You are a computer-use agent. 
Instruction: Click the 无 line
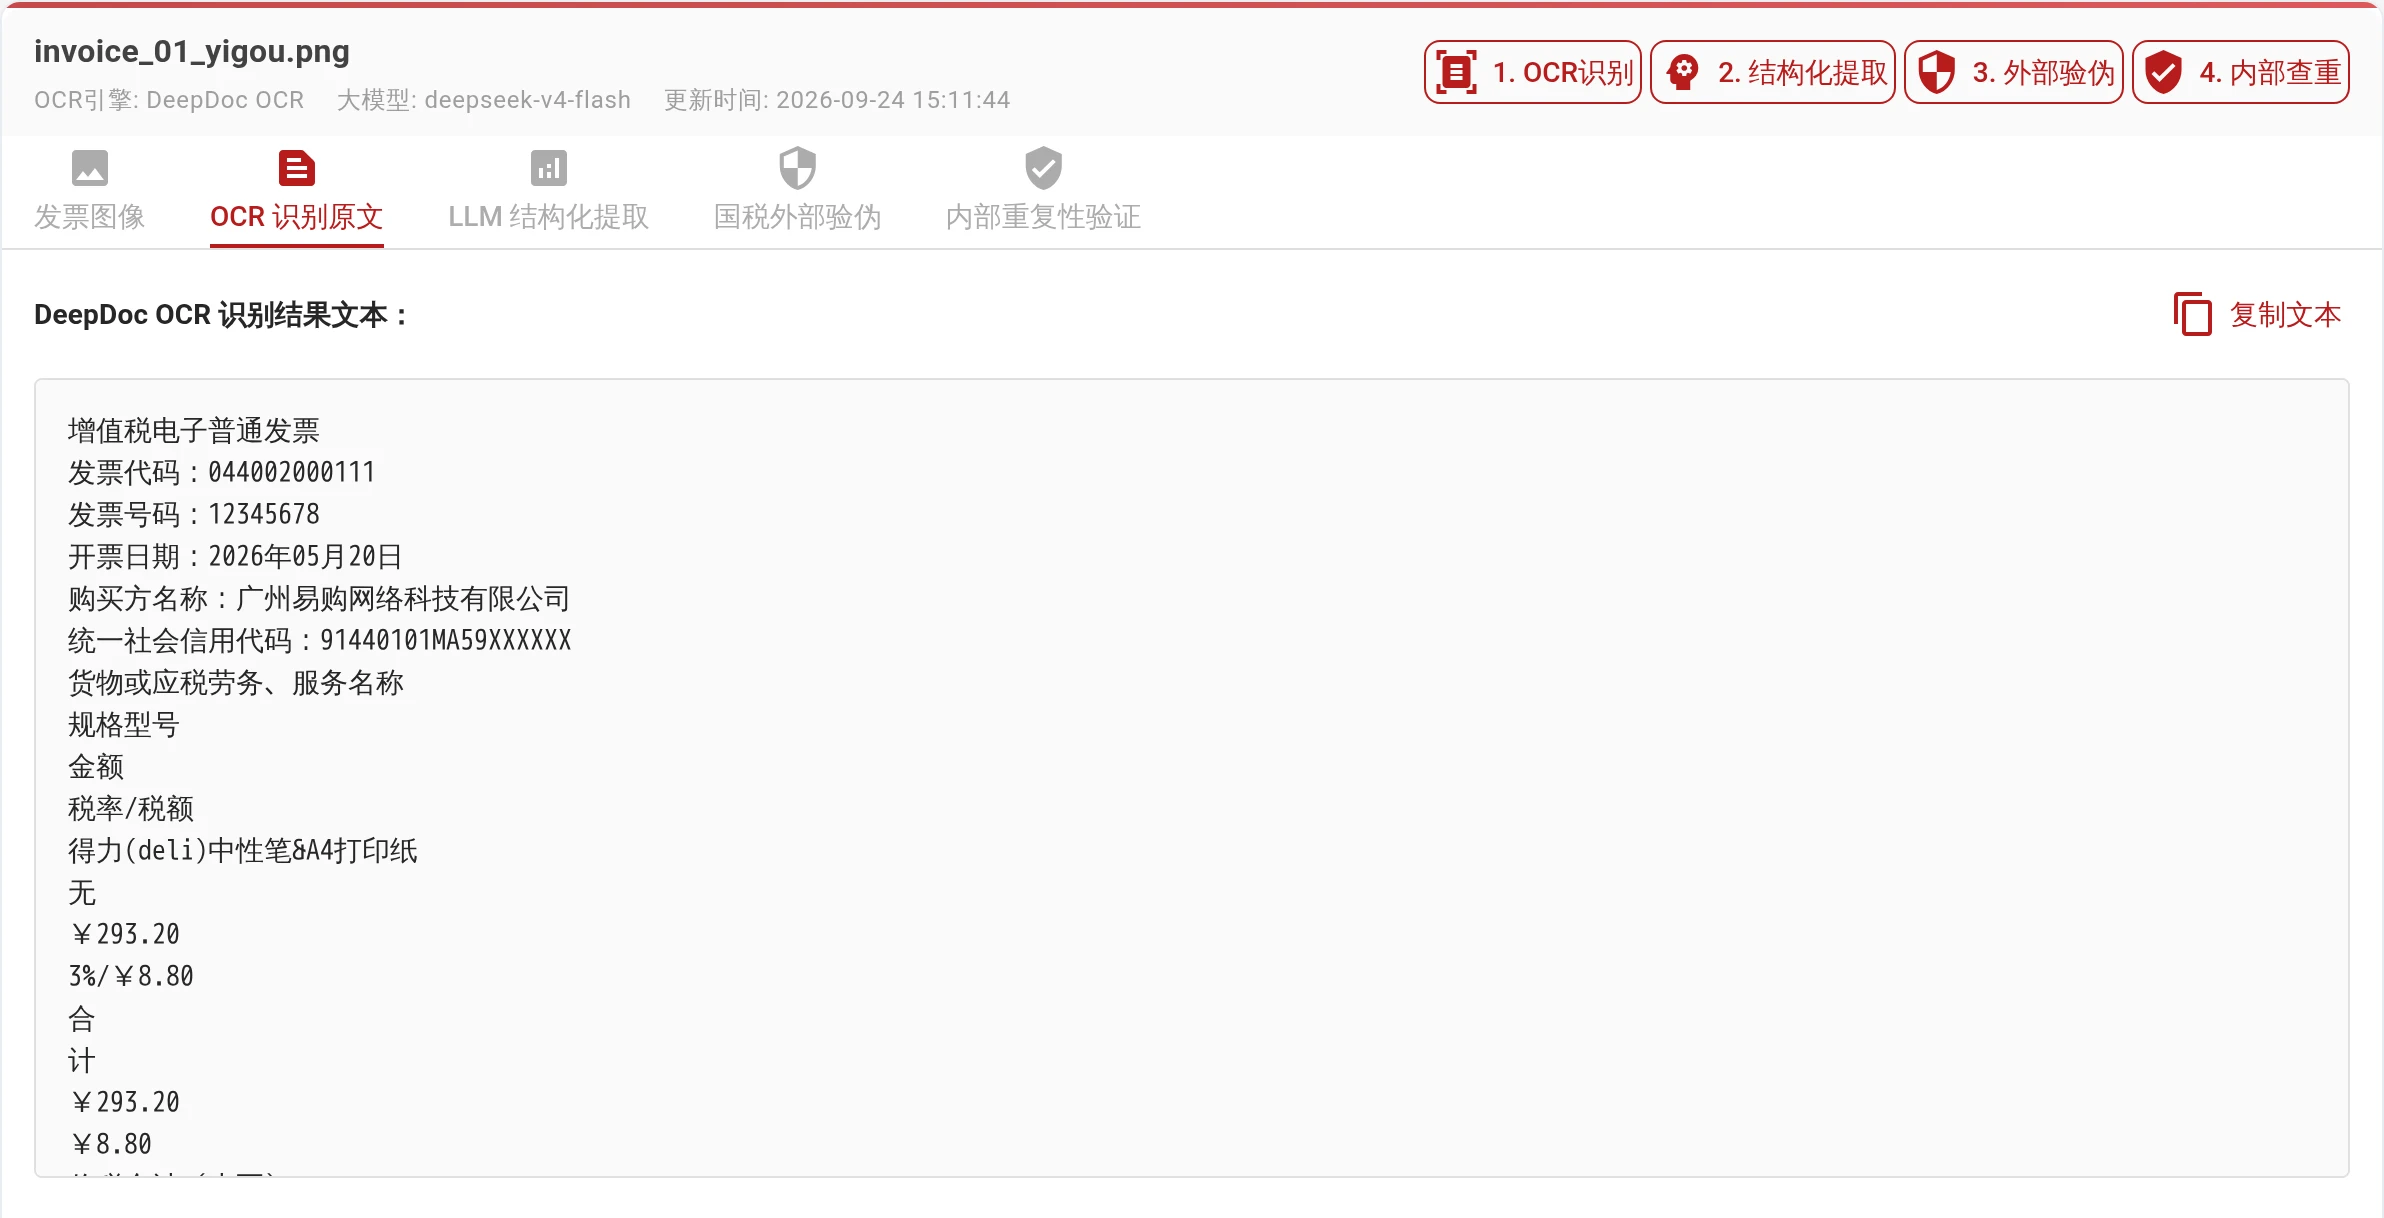82,893
